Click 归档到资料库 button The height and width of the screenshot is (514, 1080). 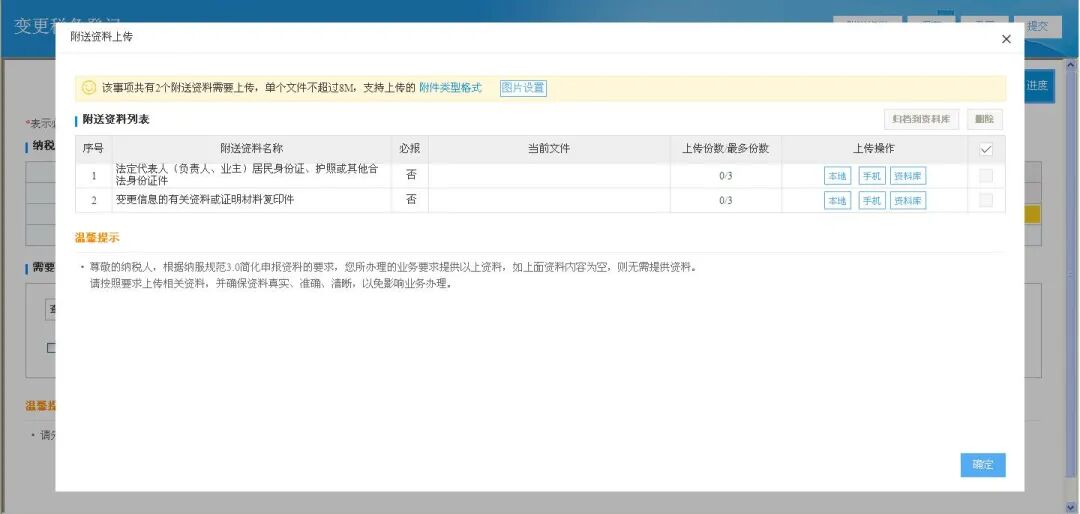click(921, 119)
